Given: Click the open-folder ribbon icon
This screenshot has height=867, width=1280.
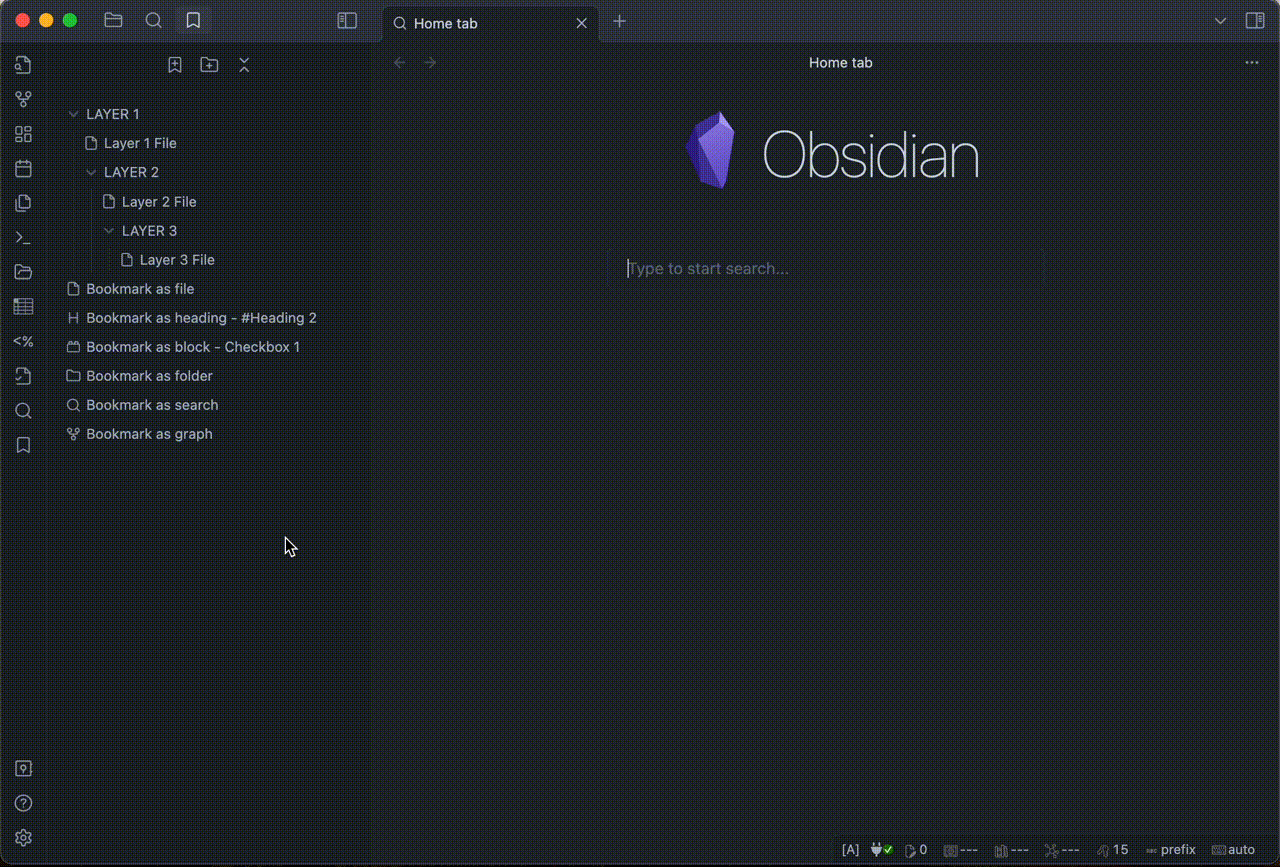Looking at the screenshot, I should pyautogui.click(x=23, y=272).
